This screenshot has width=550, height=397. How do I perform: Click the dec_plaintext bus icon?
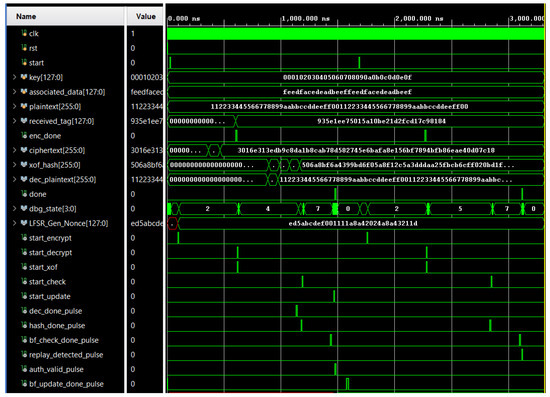24,179
